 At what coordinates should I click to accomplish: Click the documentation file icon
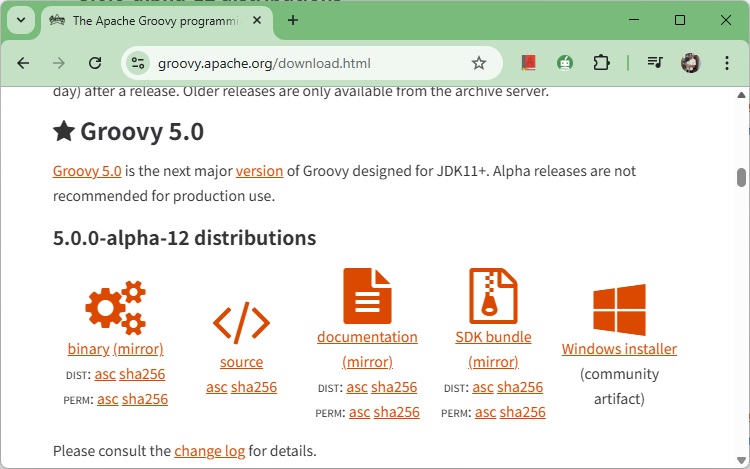click(x=367, y=296)
